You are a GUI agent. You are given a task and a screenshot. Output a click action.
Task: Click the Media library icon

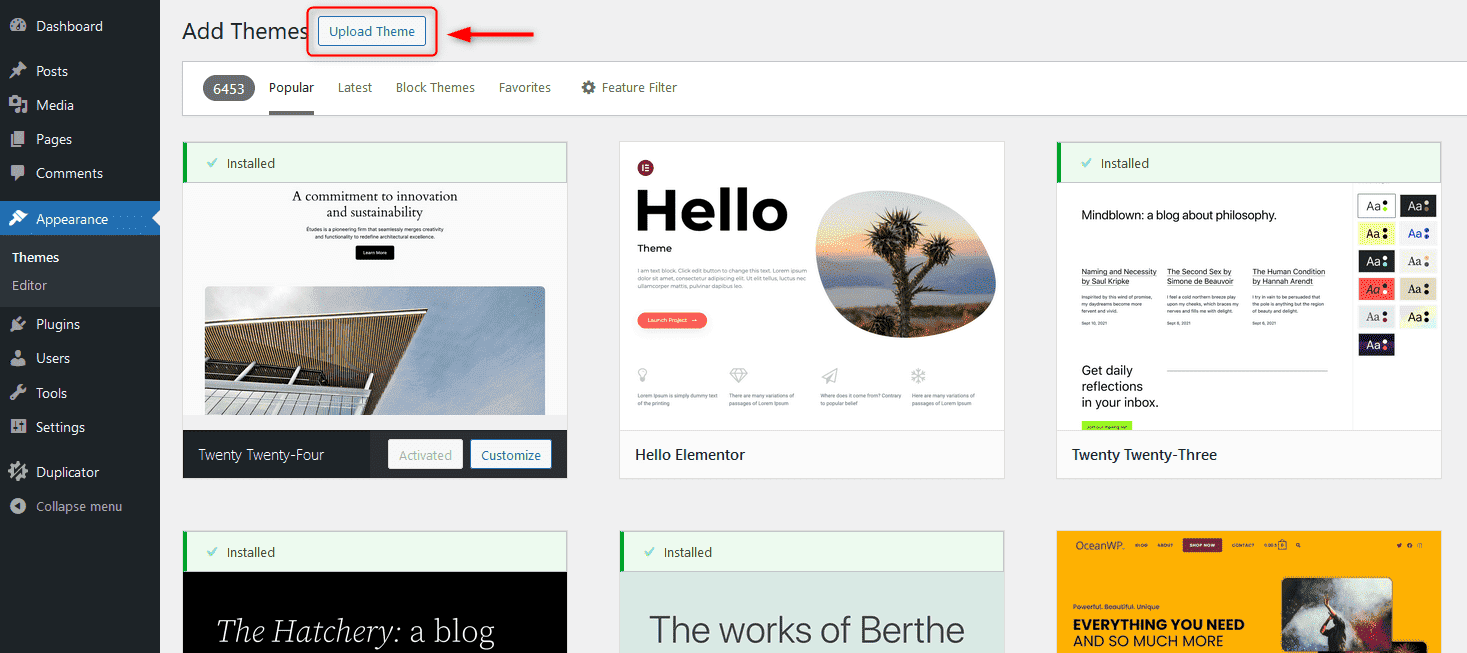click(x=18, y=105)
